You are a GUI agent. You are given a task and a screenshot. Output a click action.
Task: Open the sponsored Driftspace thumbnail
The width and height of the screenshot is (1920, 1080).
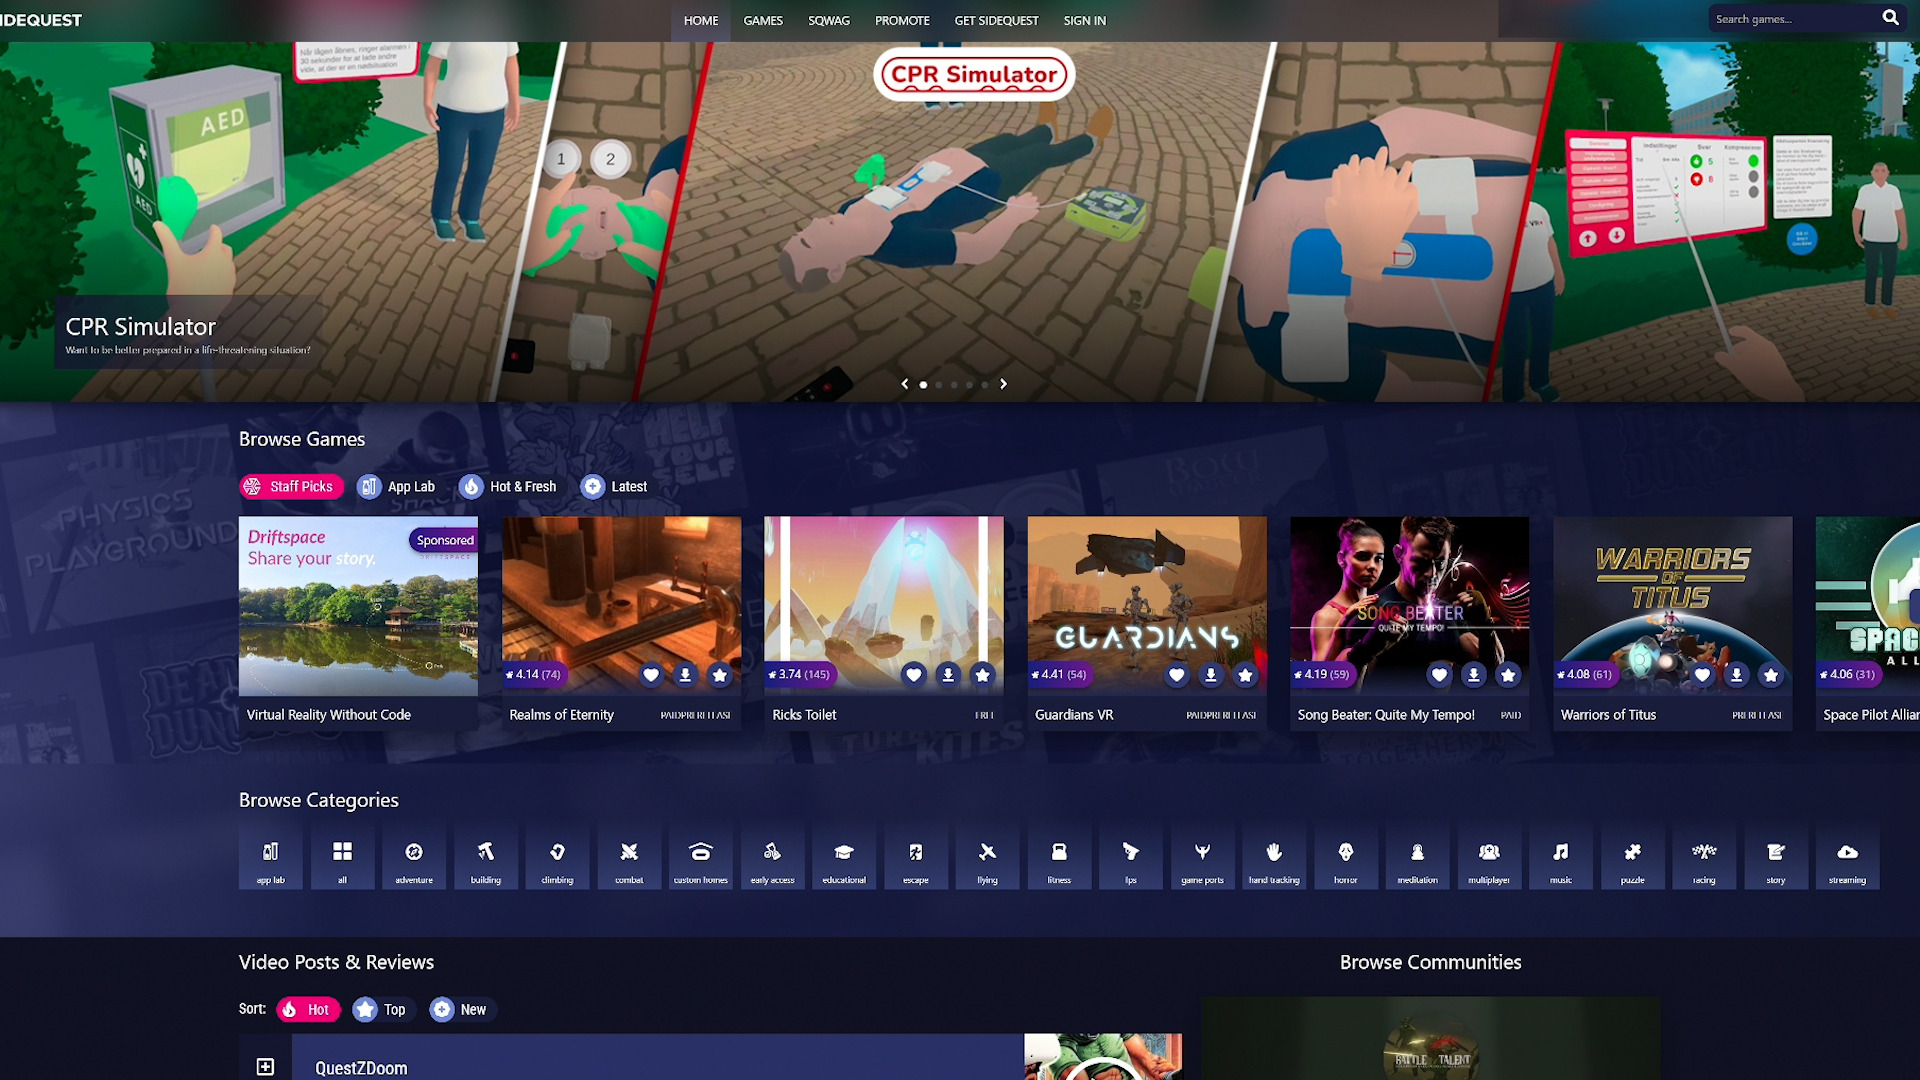pos(358,606)
